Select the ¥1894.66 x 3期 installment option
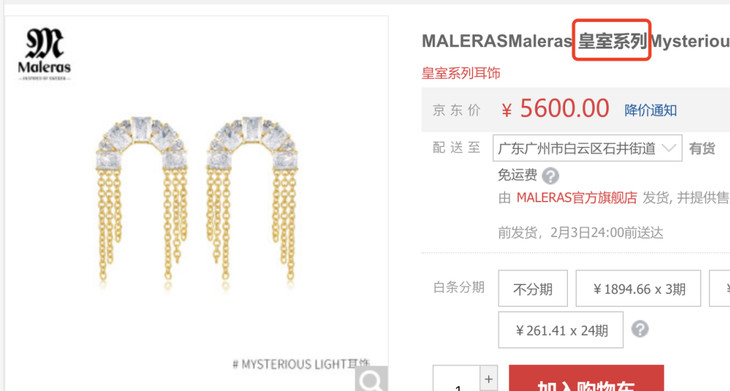Screen dimensions: 730x391 [x=638, y=289]
